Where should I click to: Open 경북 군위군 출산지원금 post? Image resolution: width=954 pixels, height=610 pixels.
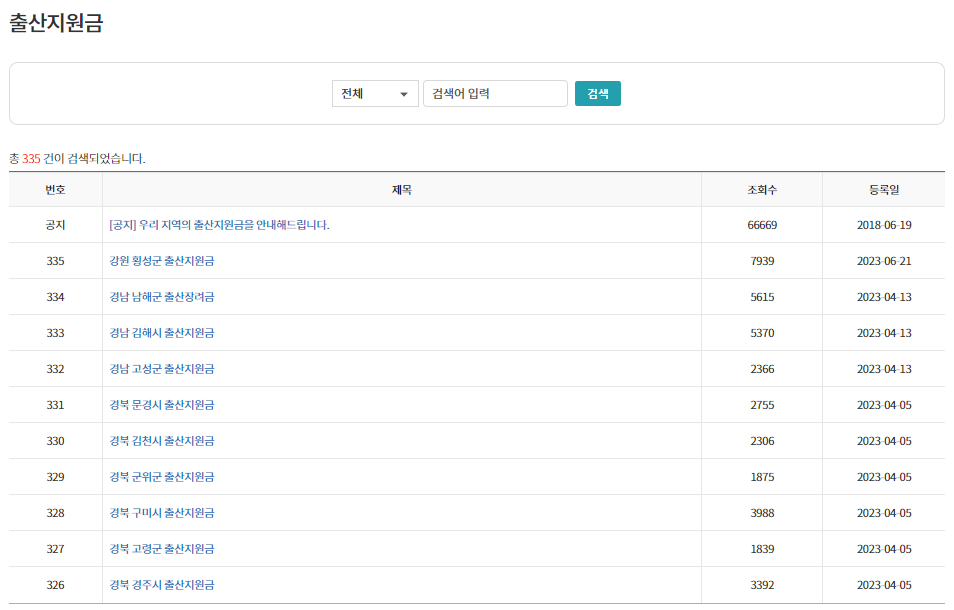point(162,477)
